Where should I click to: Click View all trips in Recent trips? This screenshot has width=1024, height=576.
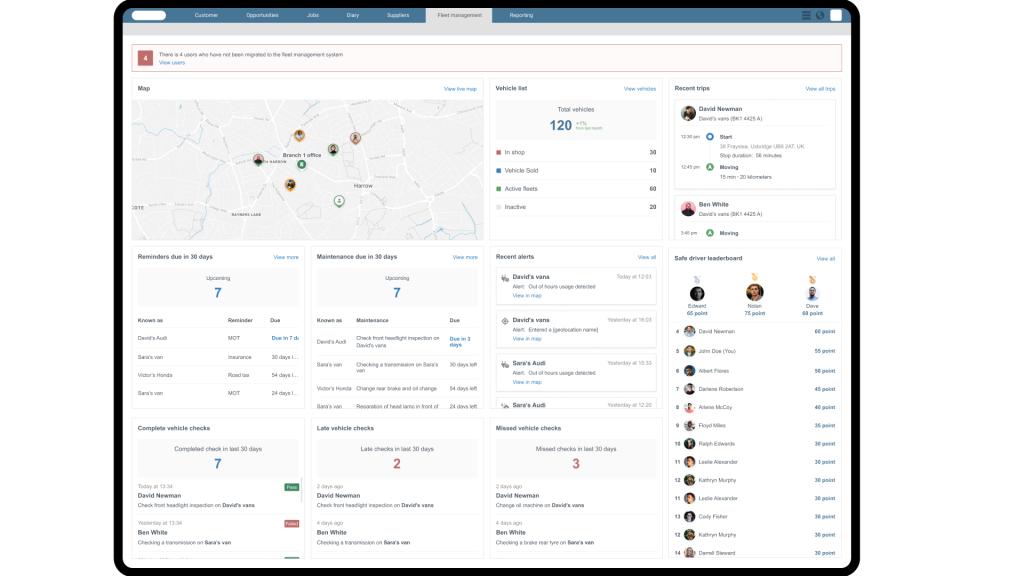(x=822, y=88)
